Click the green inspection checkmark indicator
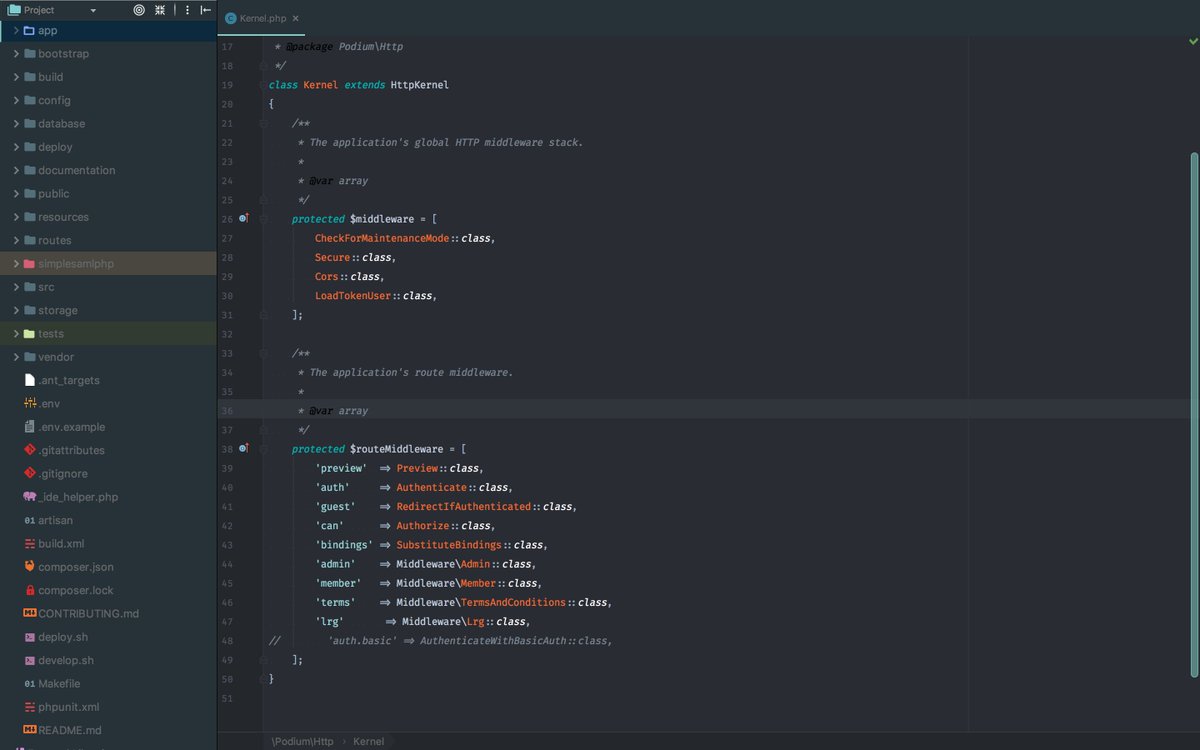Screen dimensions: 1200x750 pos(1193,42)
